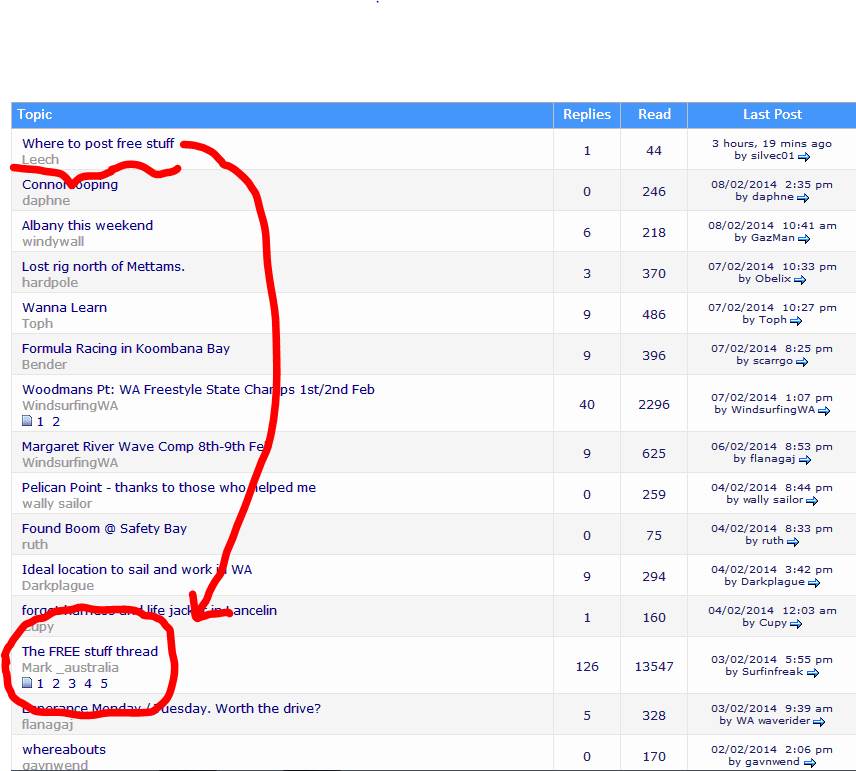Open 'Formula Racing in Koombana Bay' topic
Viewport: 856px width, 771px height.
click(126, 349)
